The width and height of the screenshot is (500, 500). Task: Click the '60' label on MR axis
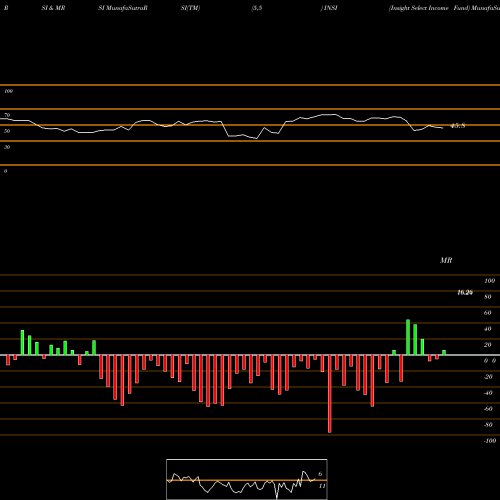coord(488,313)
